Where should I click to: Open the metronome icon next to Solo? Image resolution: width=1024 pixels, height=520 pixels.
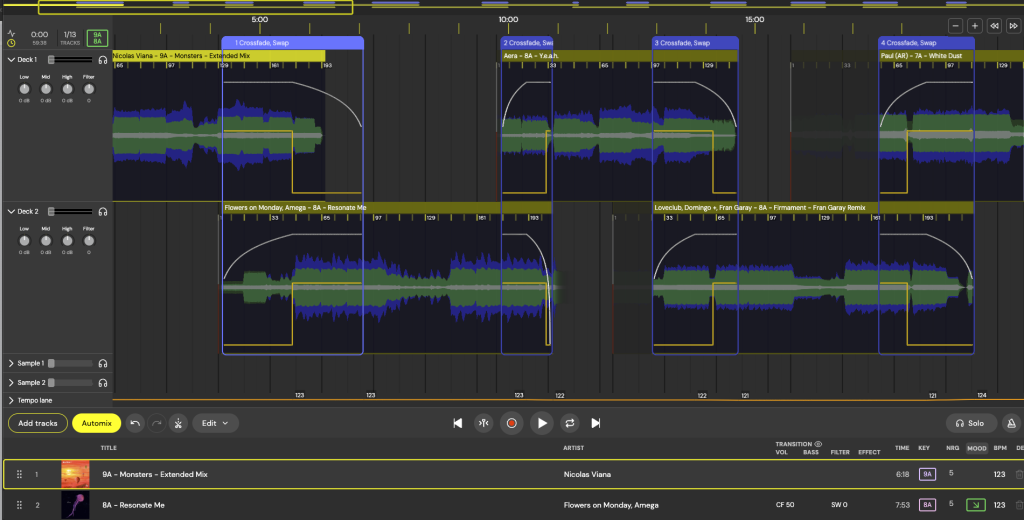coord(1011,423)
